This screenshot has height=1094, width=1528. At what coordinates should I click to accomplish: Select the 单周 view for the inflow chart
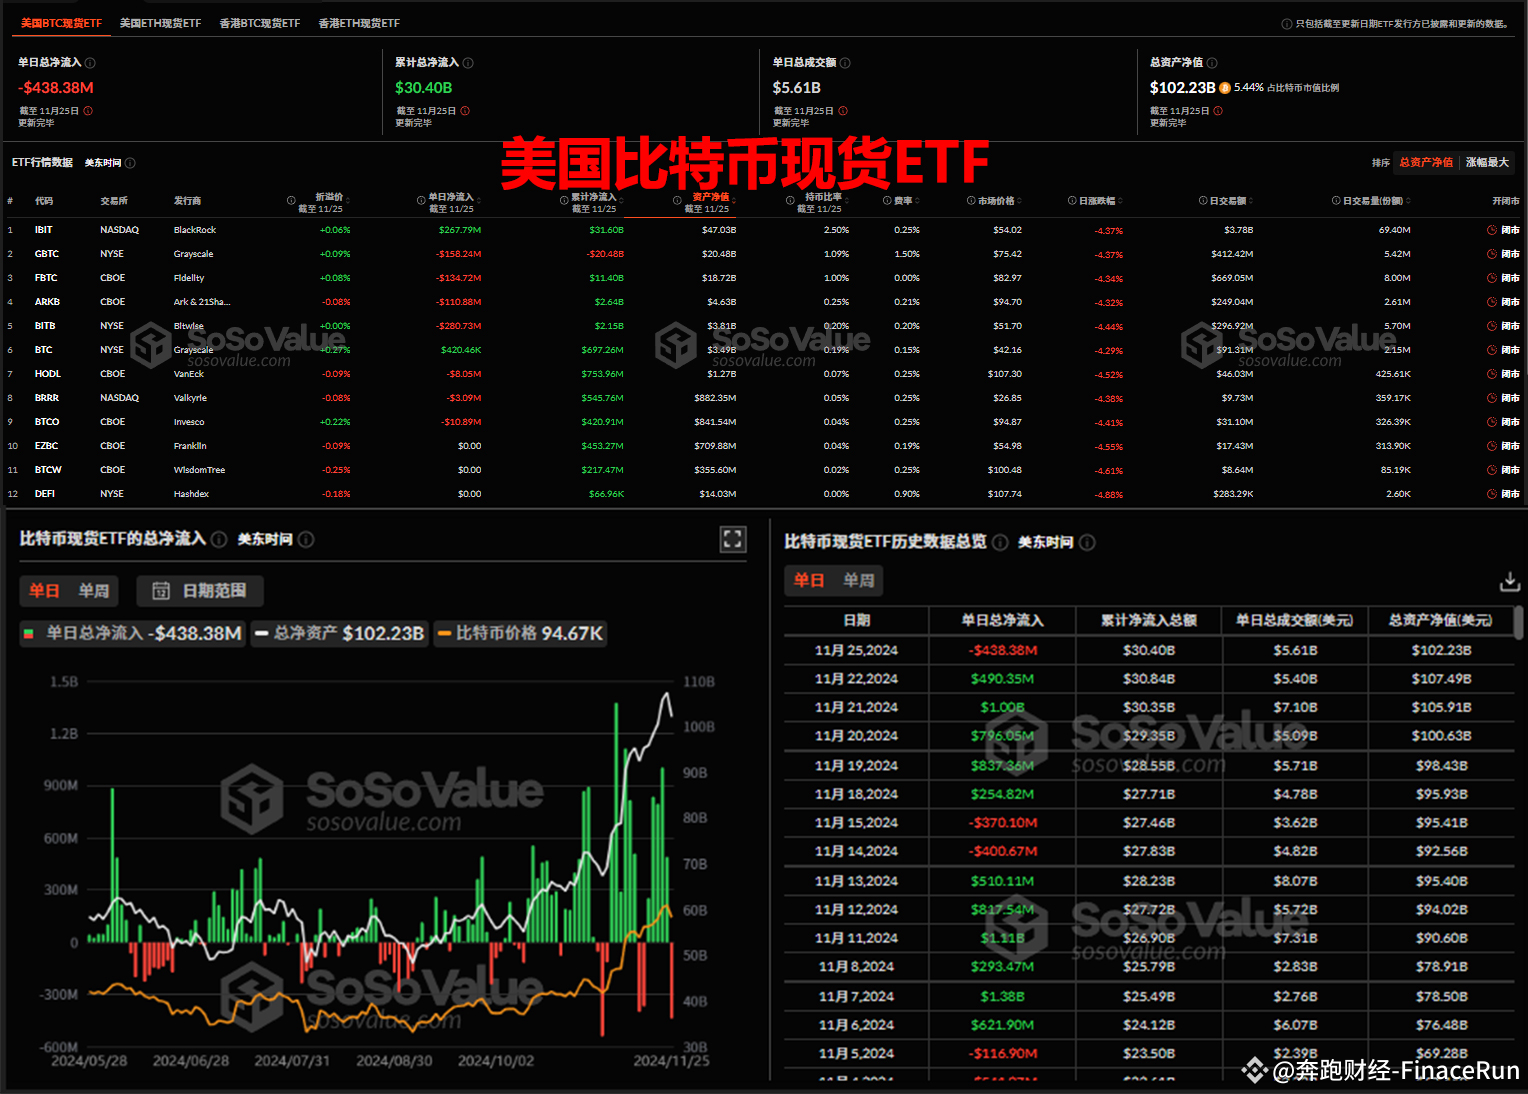(x=94, y=591)
